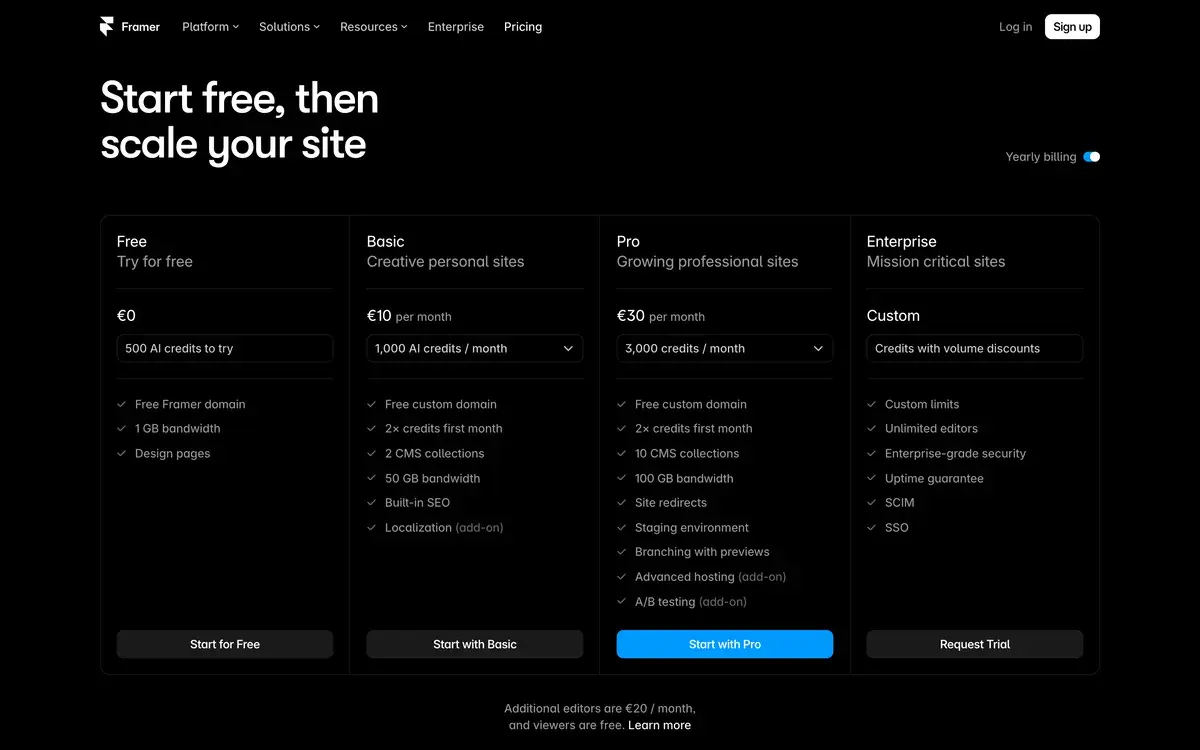Image resolution: width=1200 pixels, height=750 pixels.
Task: Click the 'Custom' Enterprise price text
Action: [x=893, y=315]
